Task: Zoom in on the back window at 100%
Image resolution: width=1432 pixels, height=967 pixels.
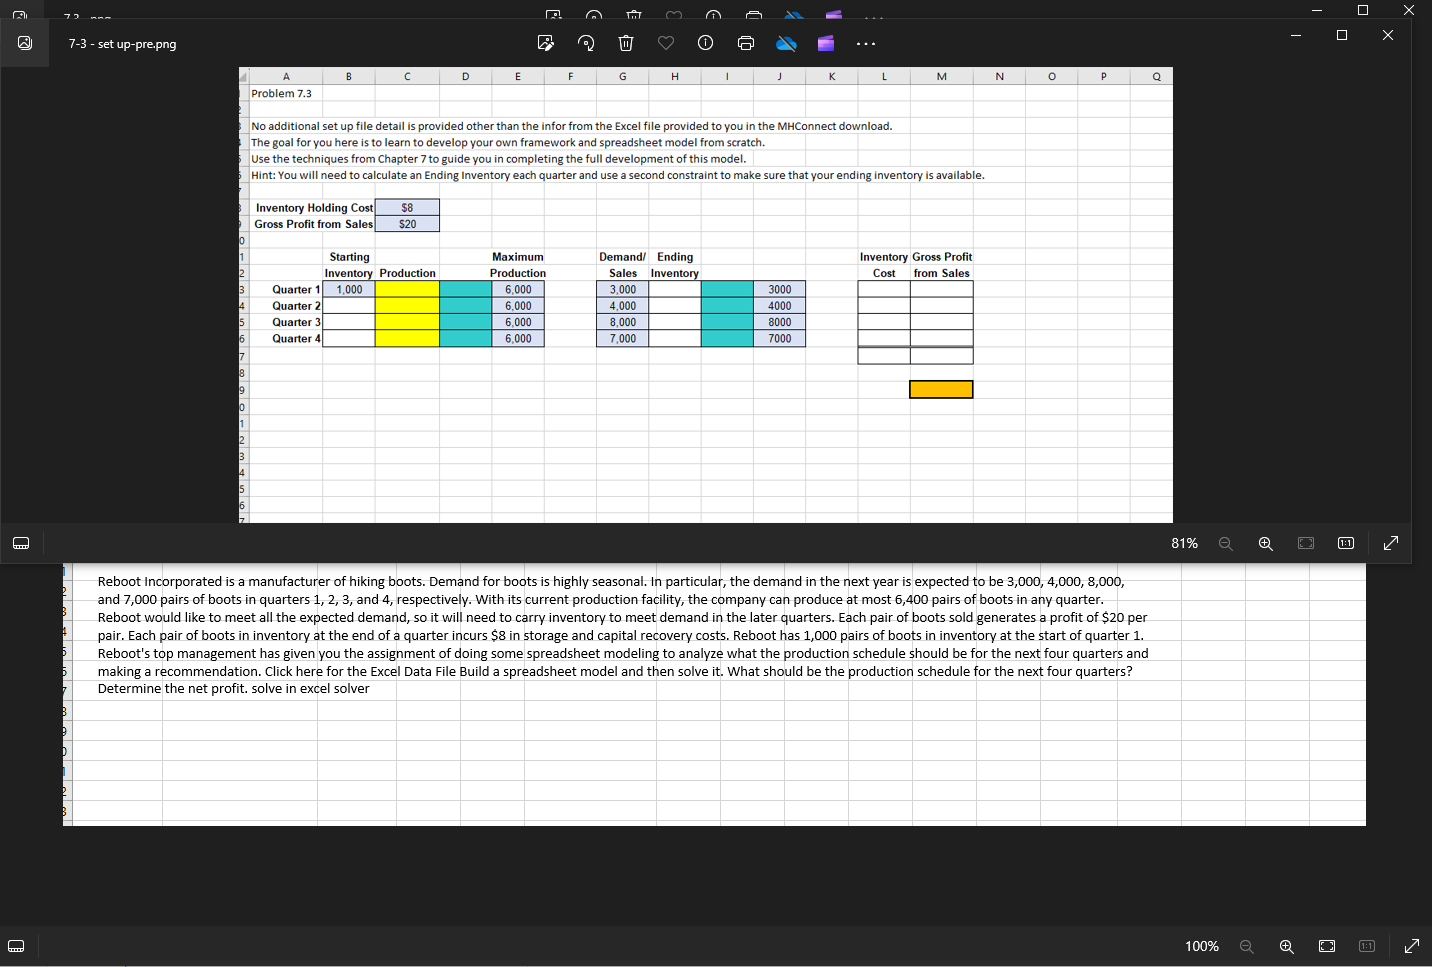Action: click(x=1287, y=946)
